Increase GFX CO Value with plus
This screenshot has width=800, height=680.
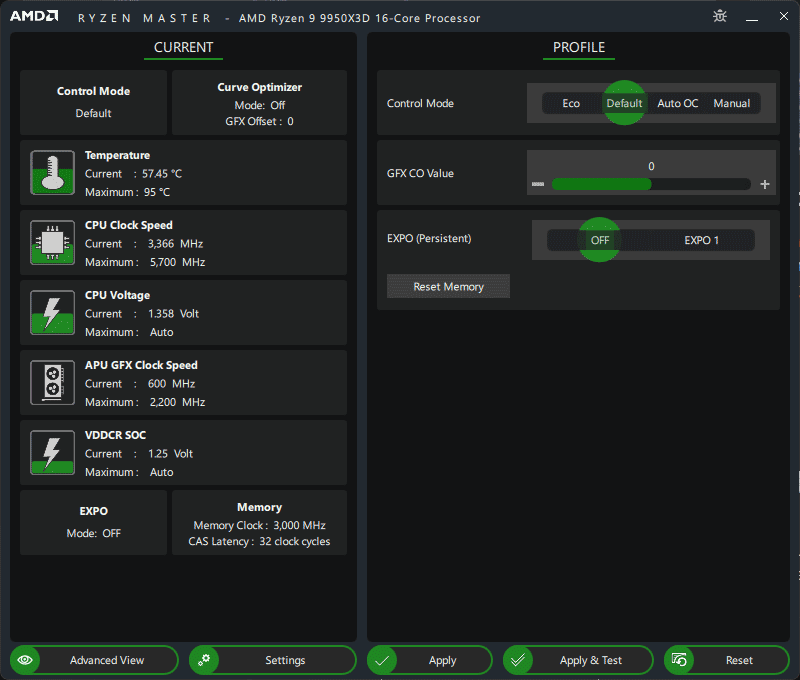click(764, 184)
